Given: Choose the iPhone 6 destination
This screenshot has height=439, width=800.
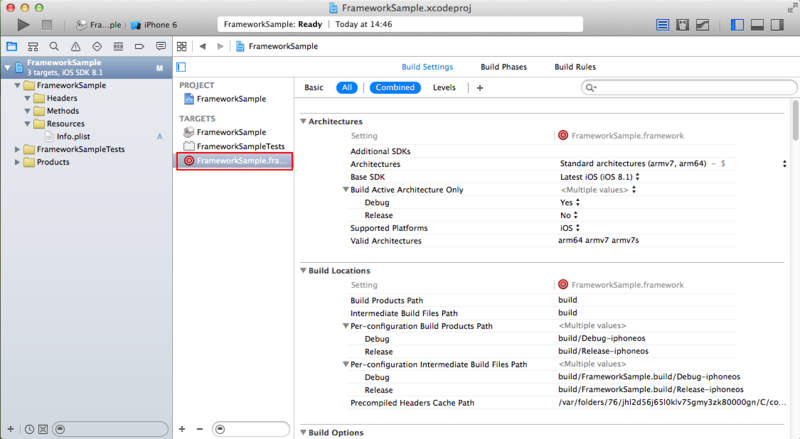Looking at the screenshot, I should coord(154,25).
